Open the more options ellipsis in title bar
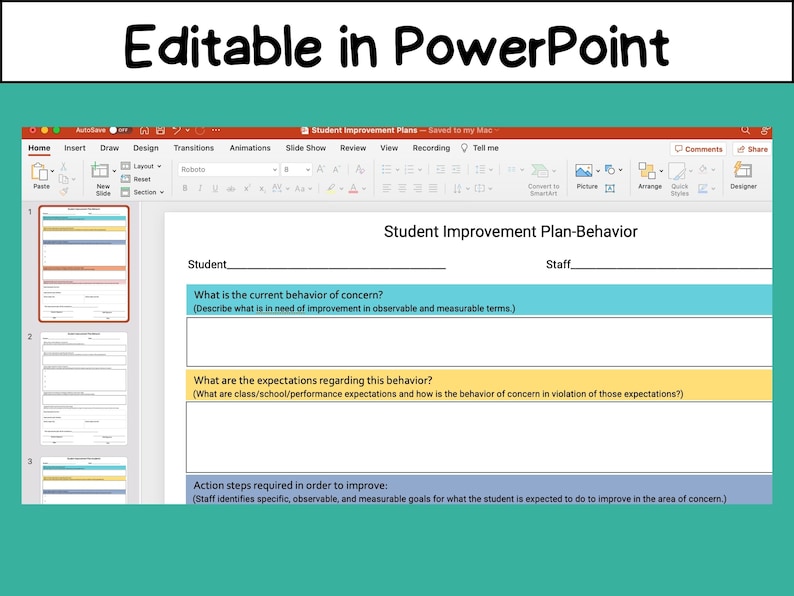The width and height of the screenshot is (794, 596). tap(216, 131)
